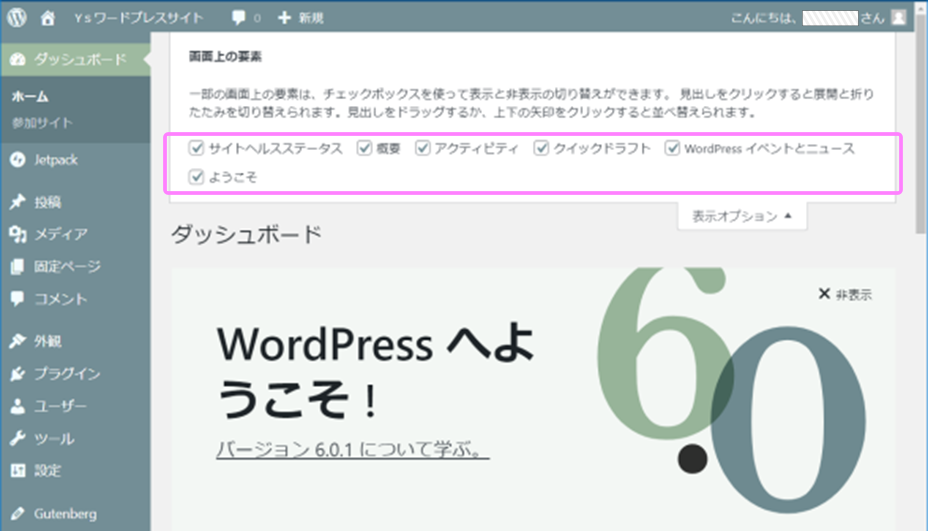Screen dimensions: 928x531
Task: Click the プラグイン plug icon
Action: [x=18, y=373]
